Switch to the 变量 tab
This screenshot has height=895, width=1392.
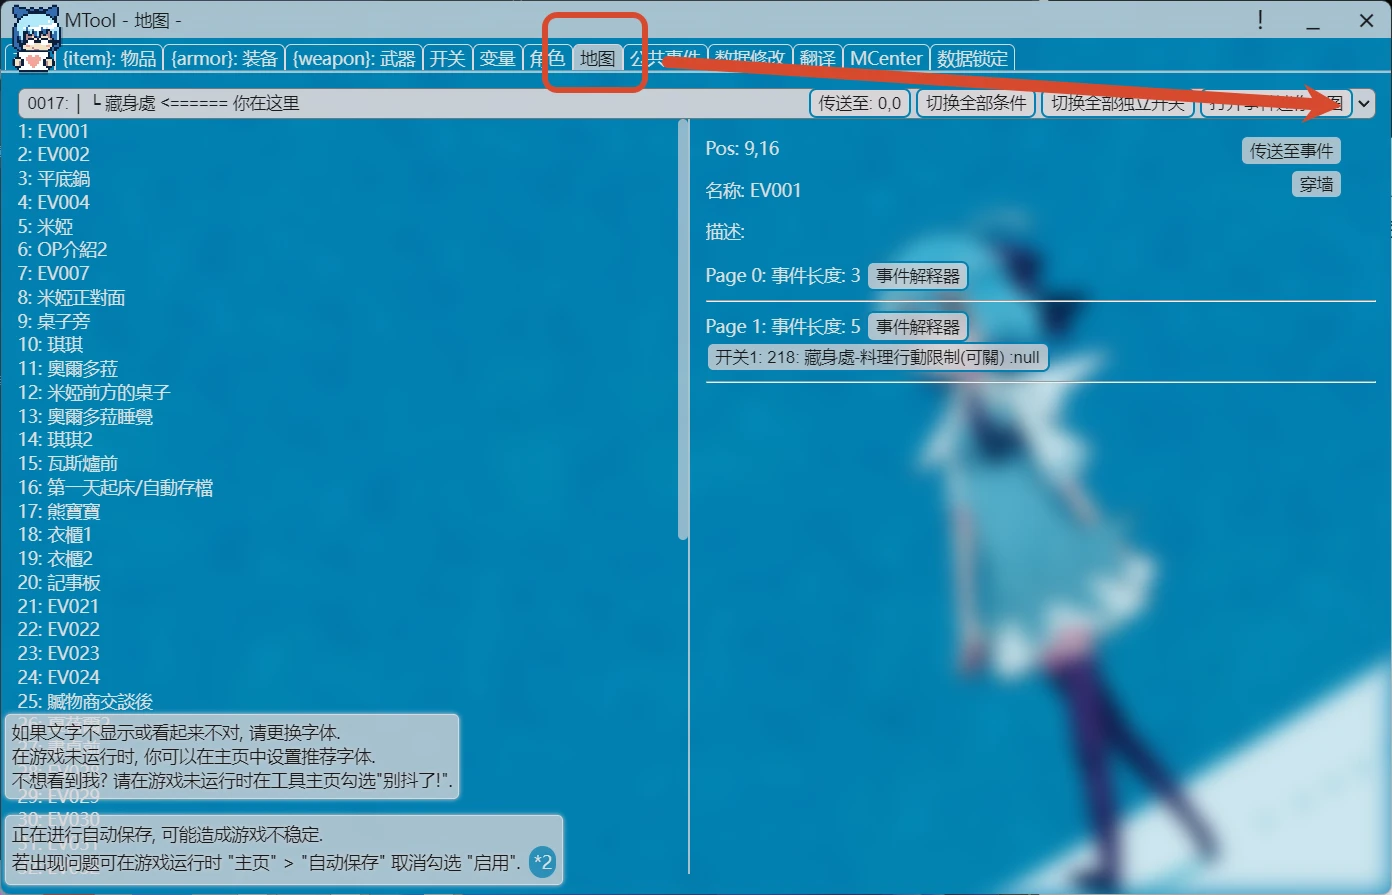(x=497, y=59)
